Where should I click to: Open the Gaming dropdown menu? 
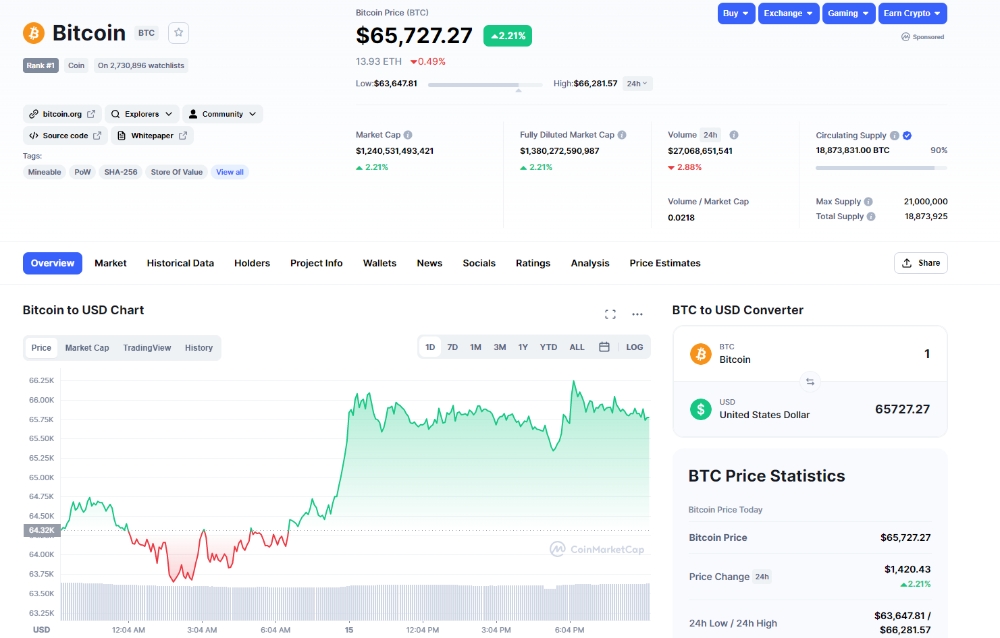(848, 13)
